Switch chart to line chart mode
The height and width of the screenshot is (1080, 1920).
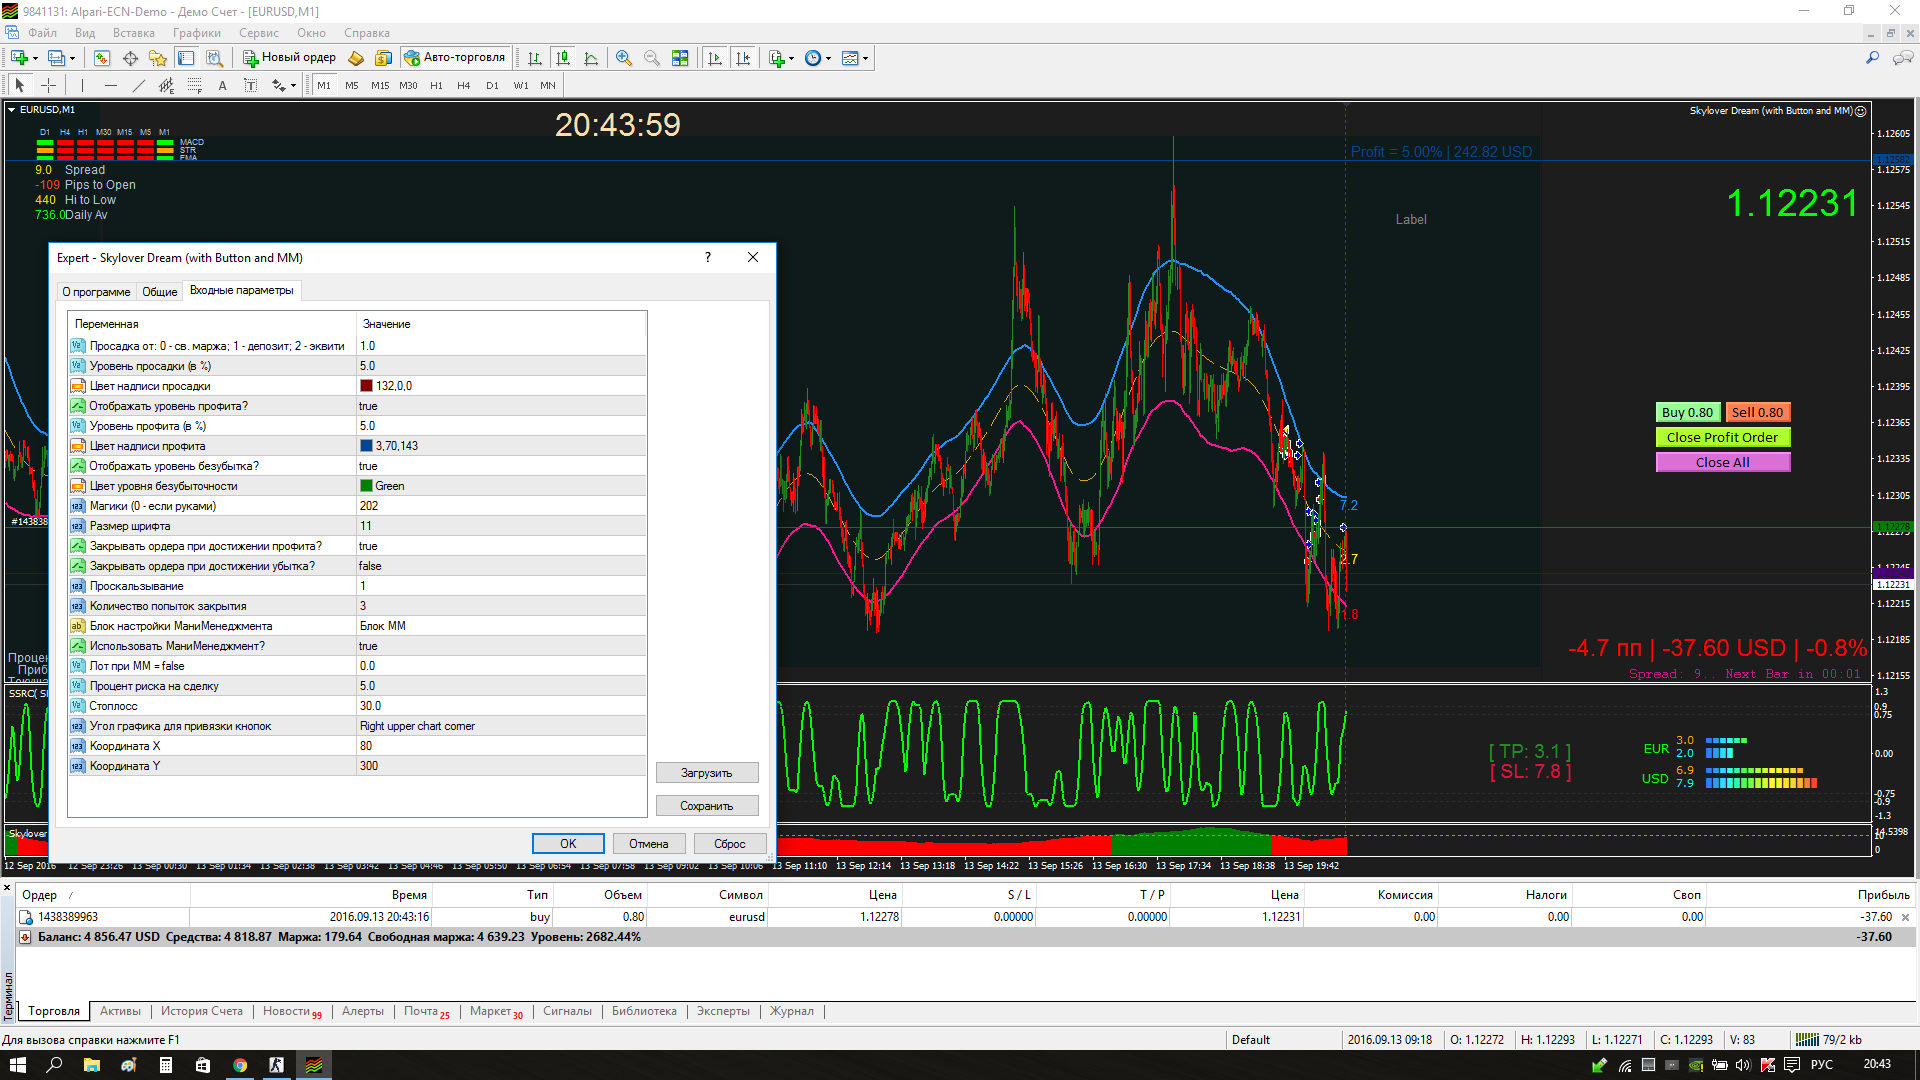[x=591, y=58]
